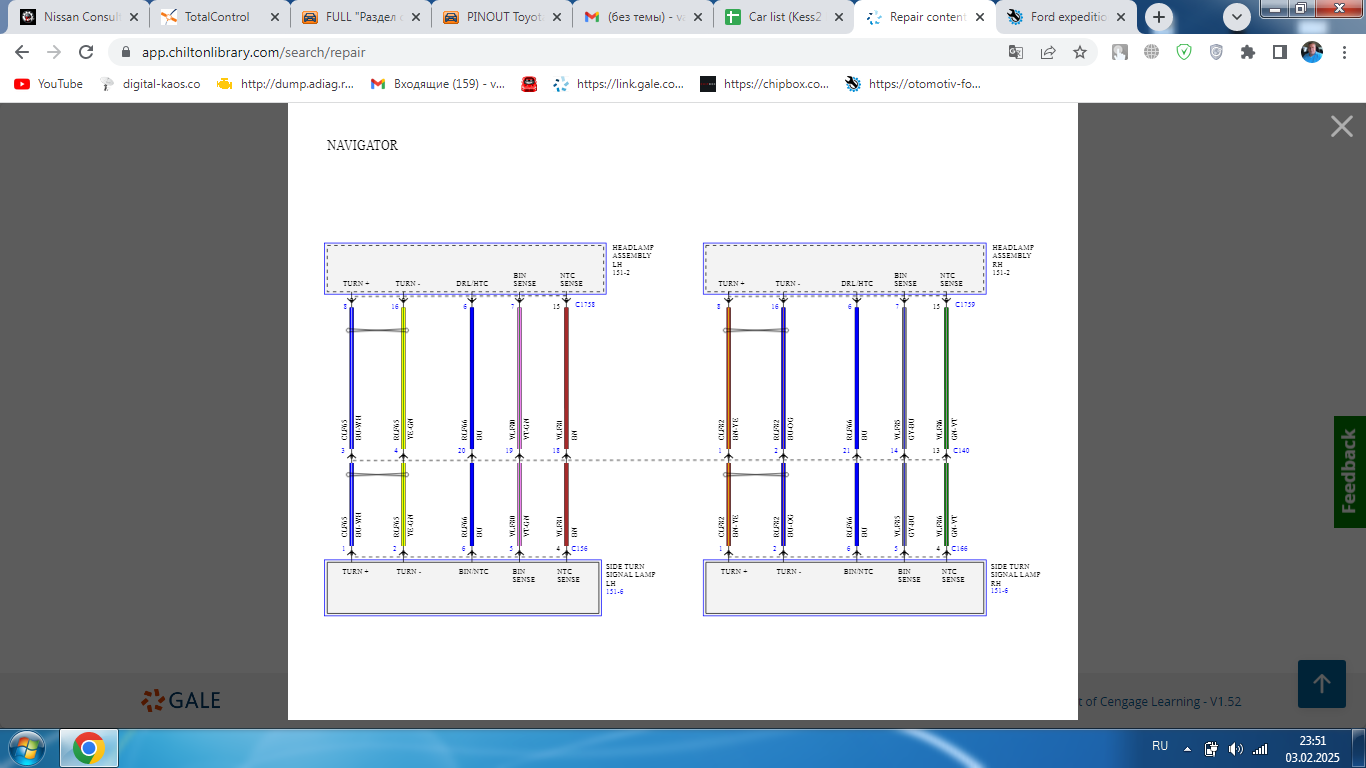This screenshot has width=1366, height=768.
Task: Open the browser extensions puzzle icon
Action: [1247, 52]
